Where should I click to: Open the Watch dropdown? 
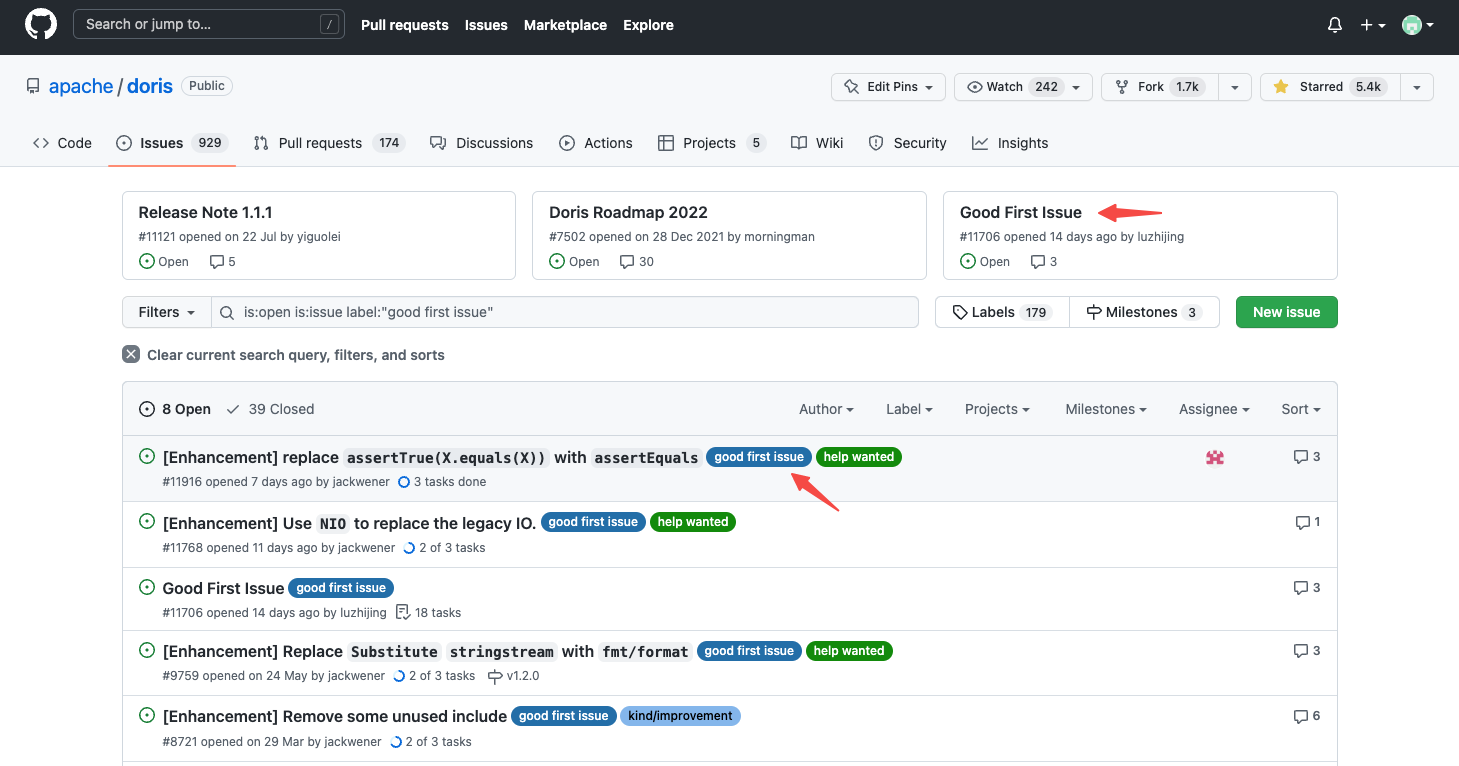click(x=1023, y=87)
